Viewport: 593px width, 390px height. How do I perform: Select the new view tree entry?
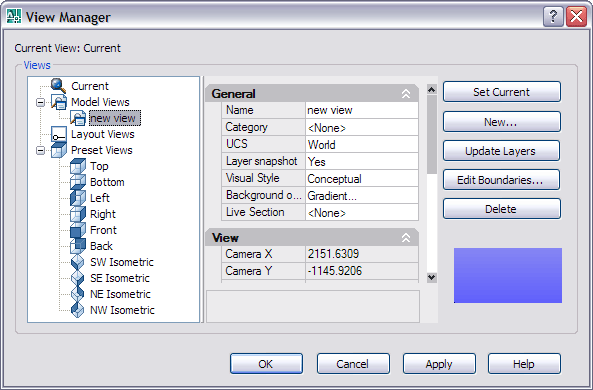tap(115, 118)
